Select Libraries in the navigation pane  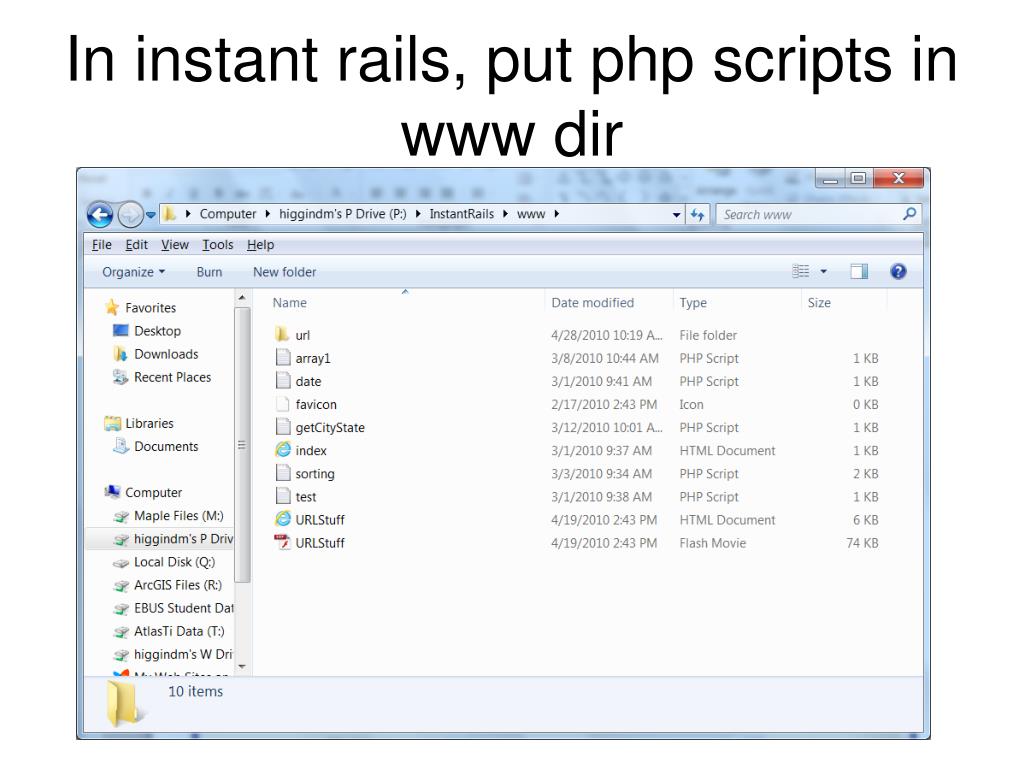tap(150, 423)
